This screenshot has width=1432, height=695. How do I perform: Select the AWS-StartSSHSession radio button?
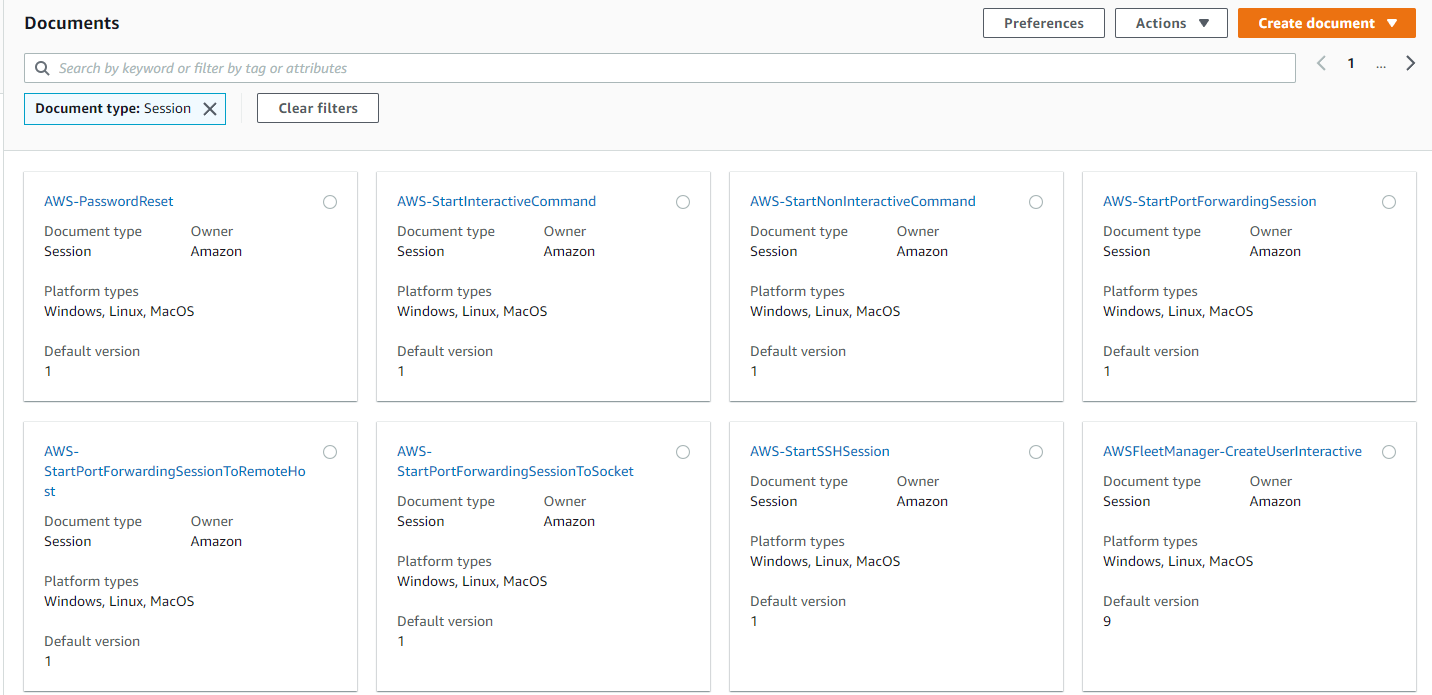pos(1036,452)
